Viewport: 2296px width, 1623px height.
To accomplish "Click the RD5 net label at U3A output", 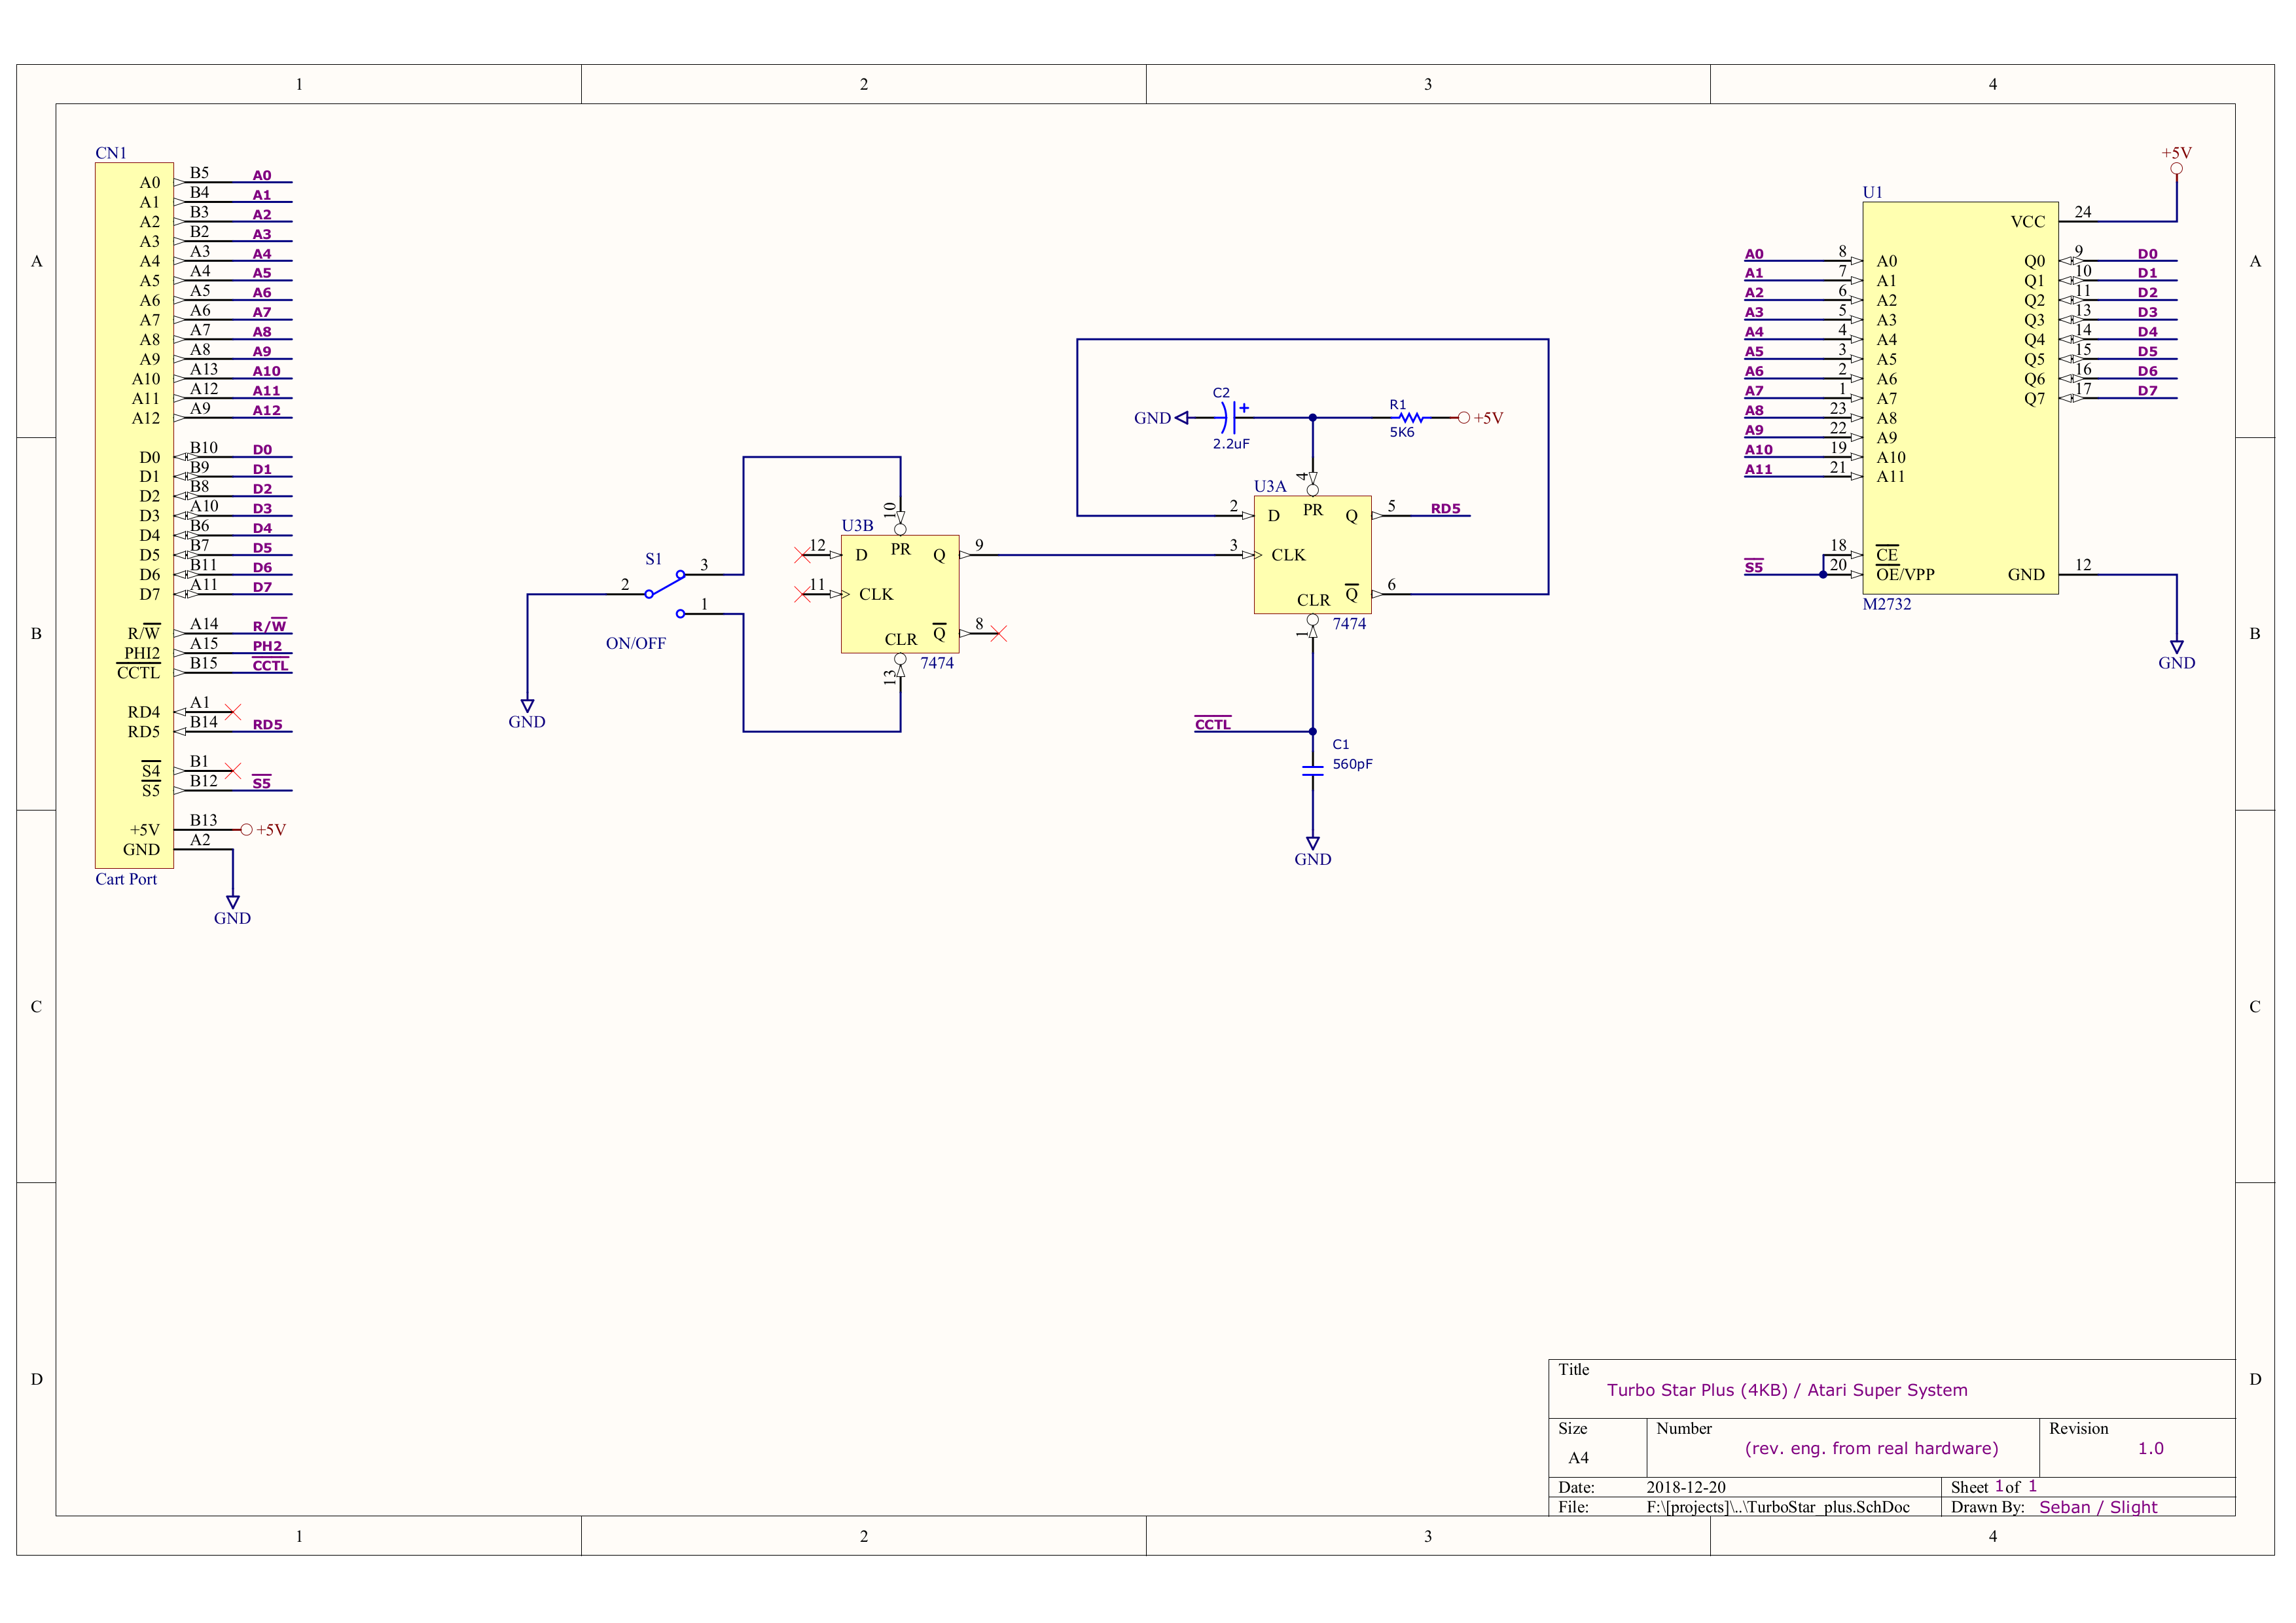I will [1445, 509].
